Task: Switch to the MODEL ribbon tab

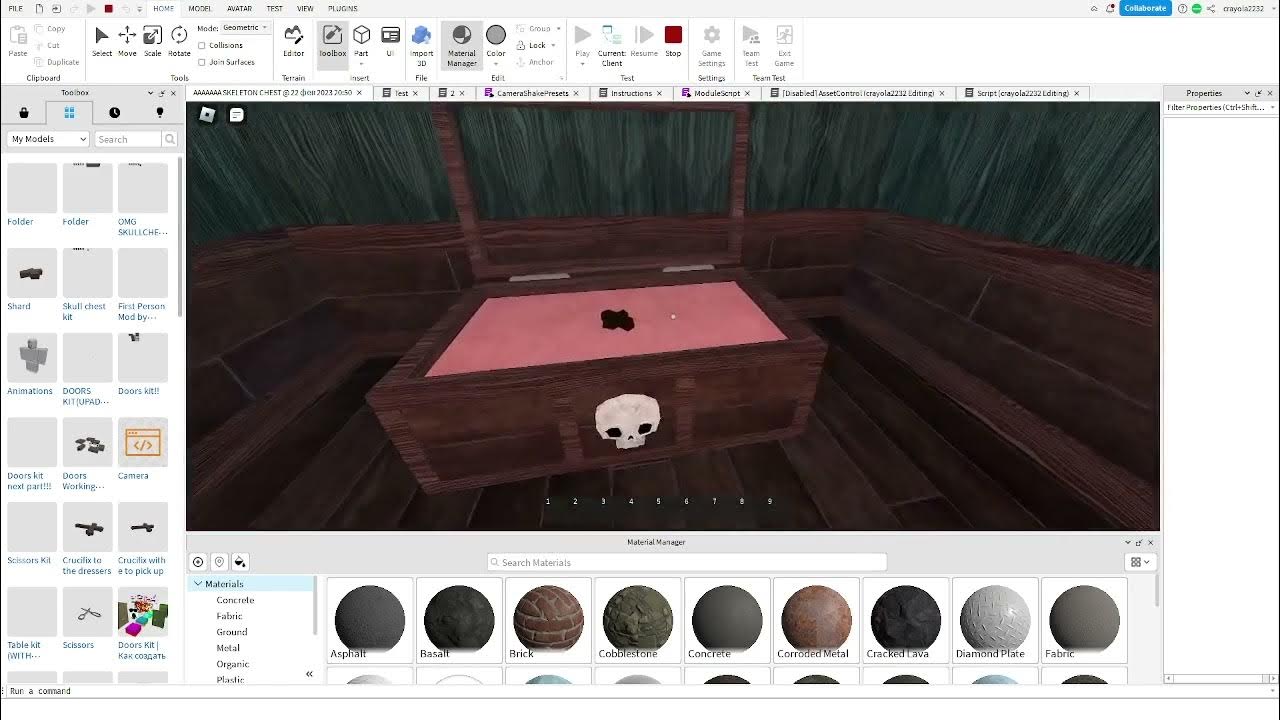Action: click(x=200, y=8)
